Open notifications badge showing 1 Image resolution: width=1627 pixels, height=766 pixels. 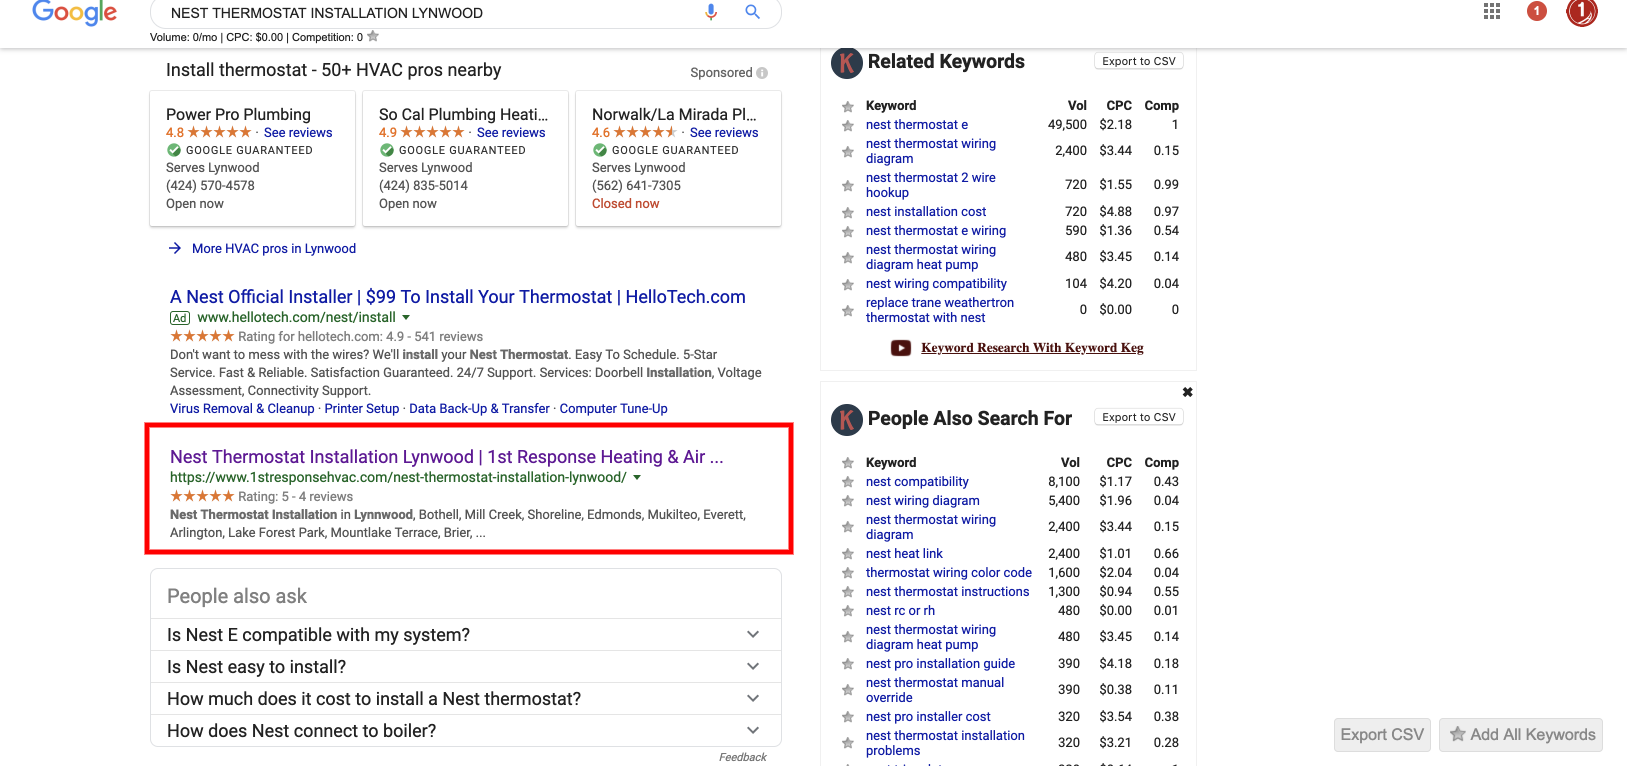point(1537,11)
